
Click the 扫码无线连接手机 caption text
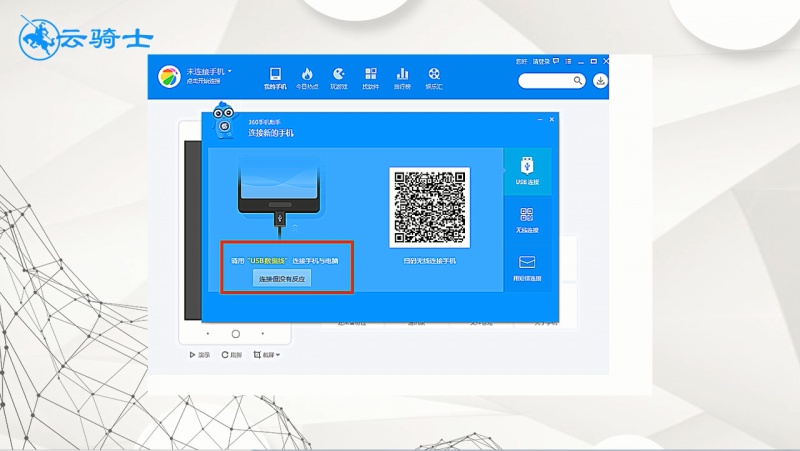430,261
